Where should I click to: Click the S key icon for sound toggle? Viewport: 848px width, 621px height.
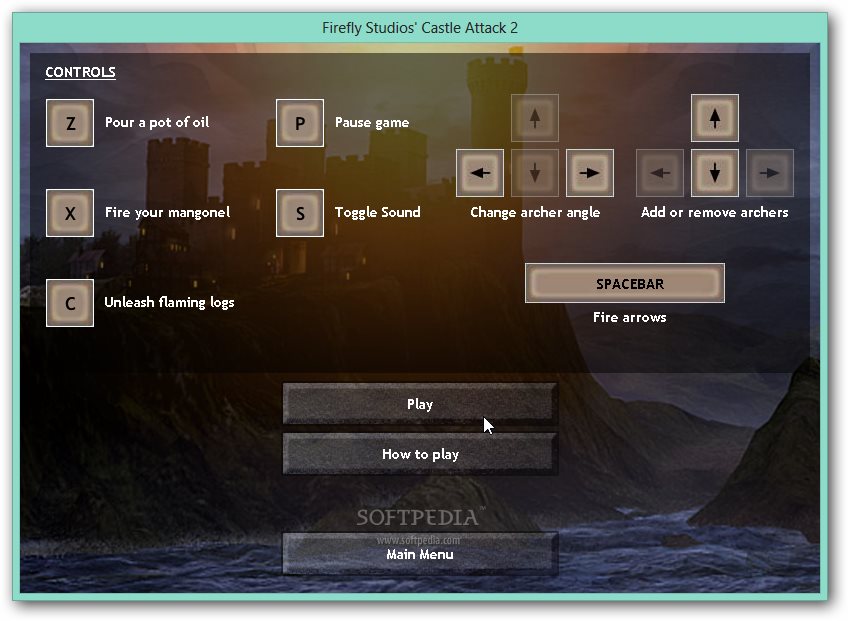coord(300,213)
